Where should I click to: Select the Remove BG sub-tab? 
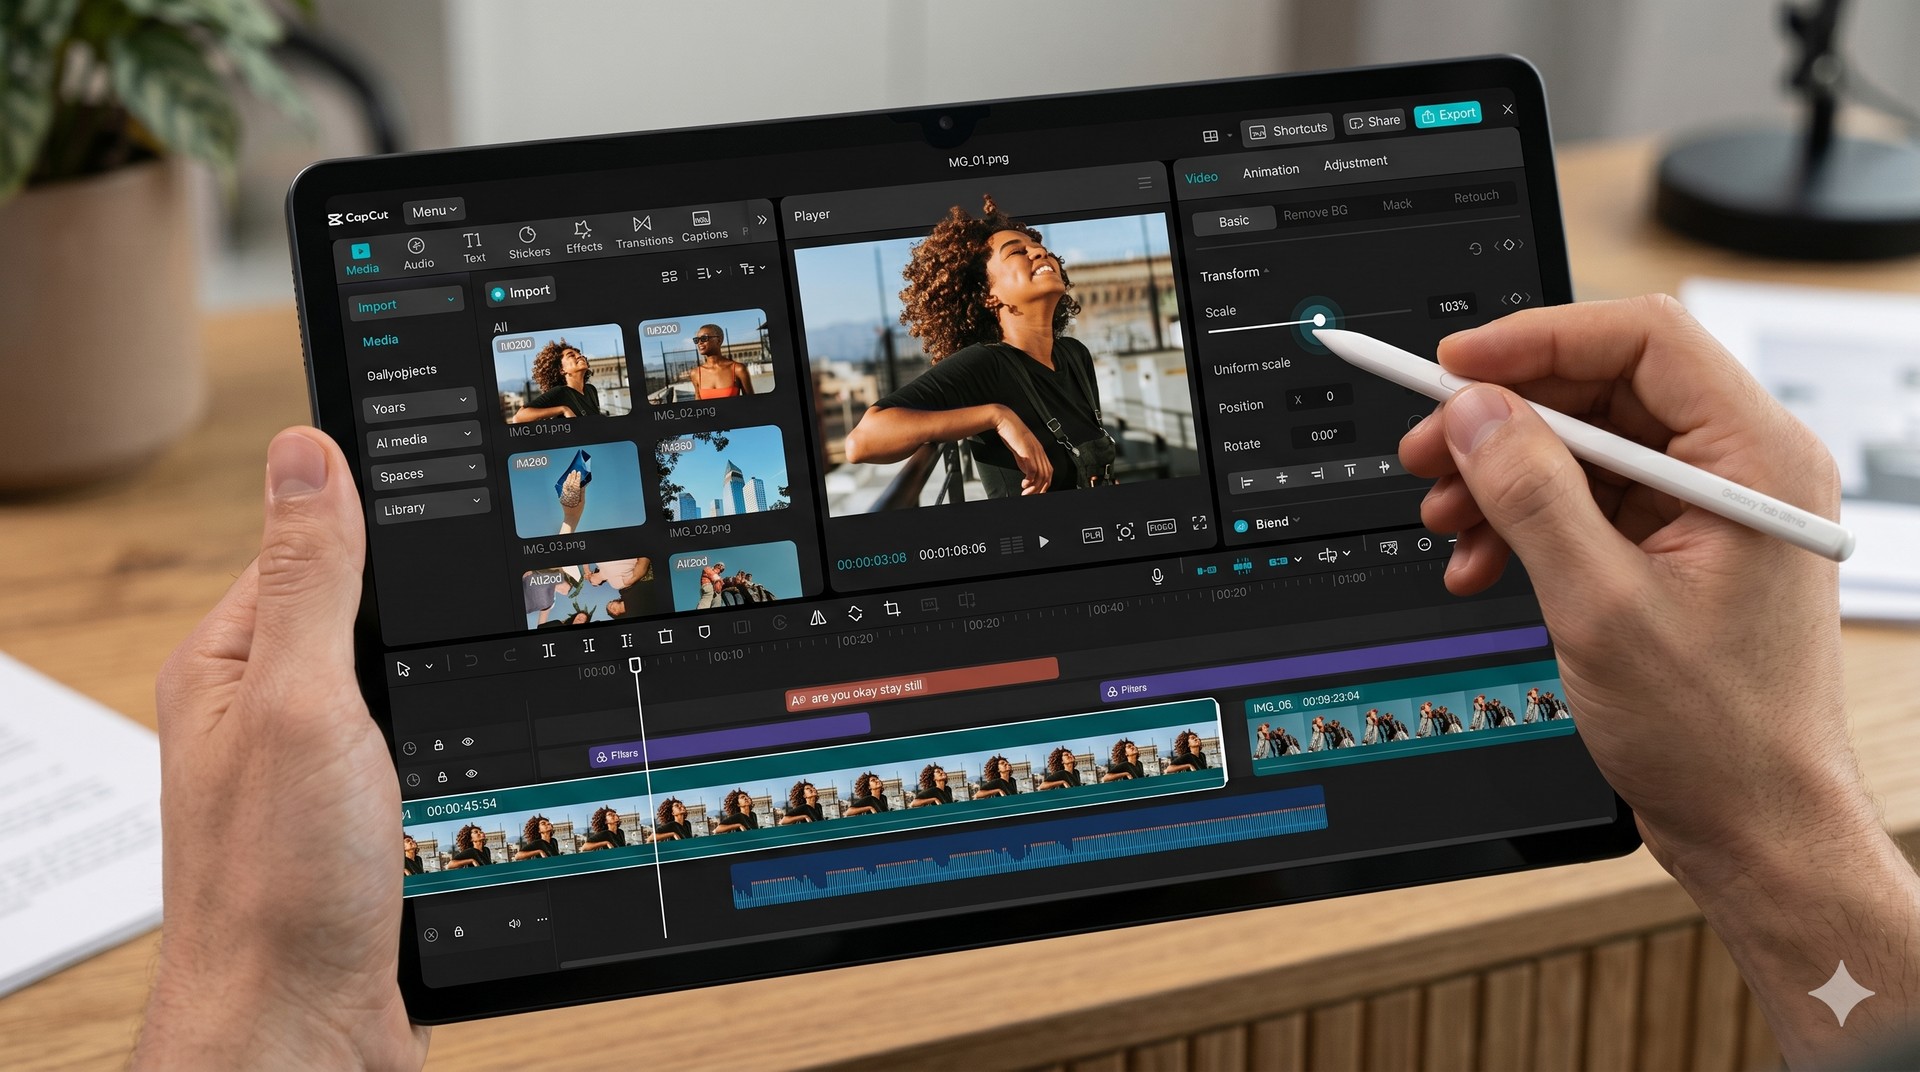tap(1315, 212)
